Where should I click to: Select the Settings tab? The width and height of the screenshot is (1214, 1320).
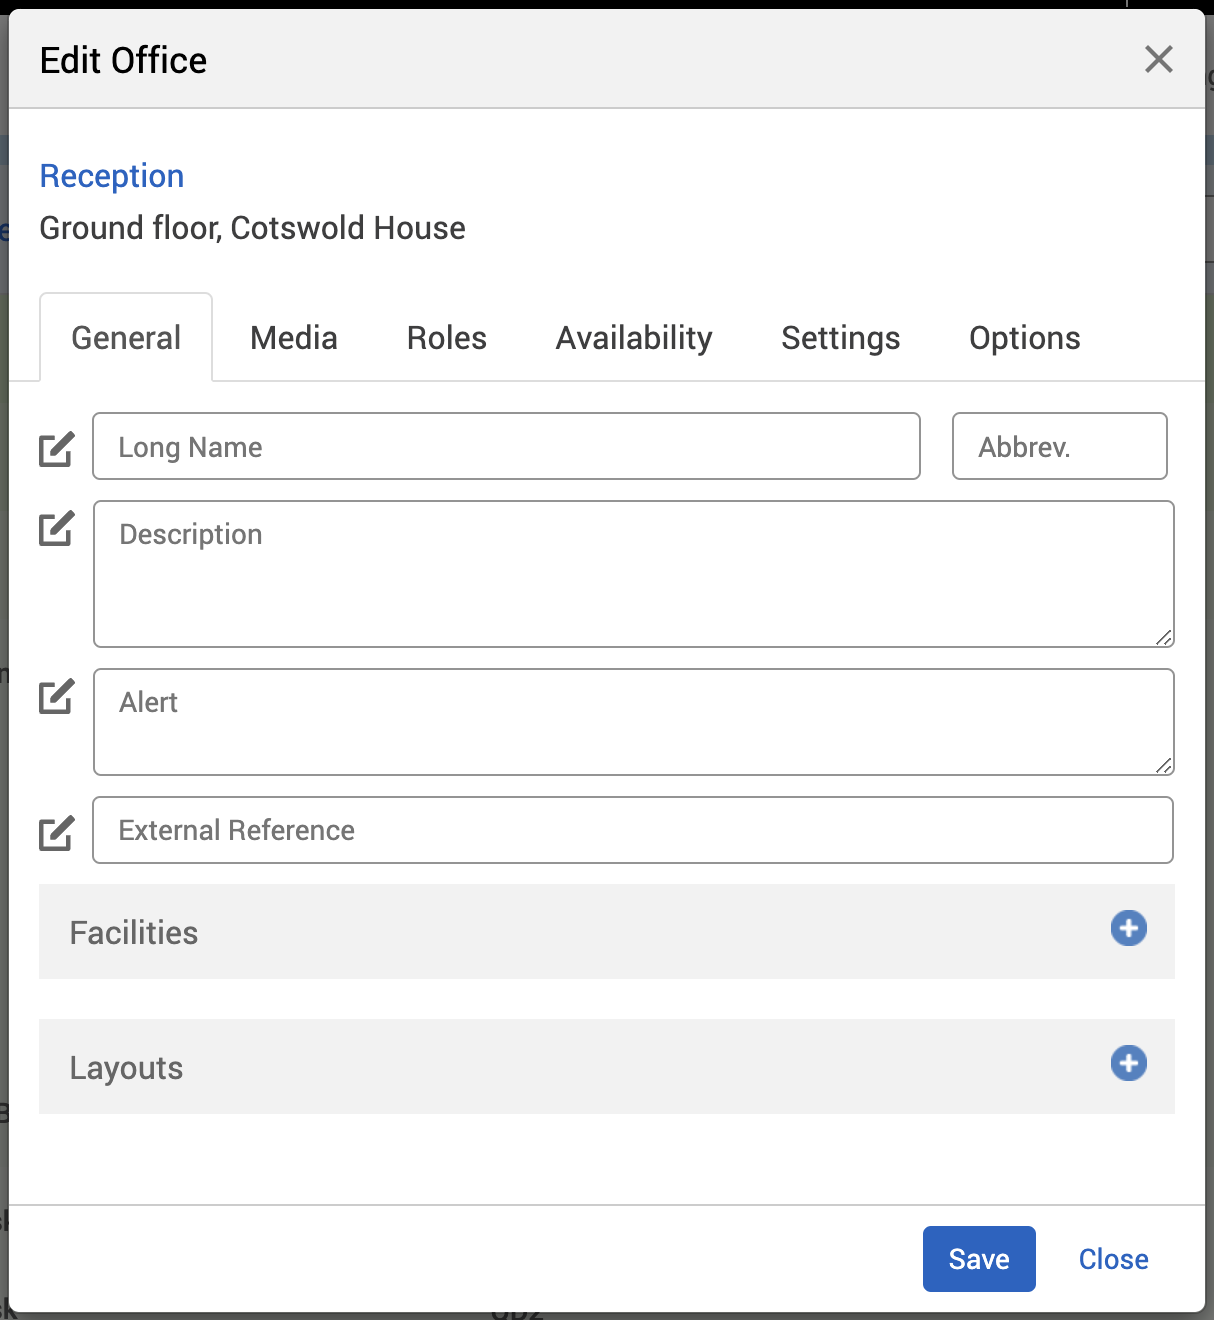(x=840, y=338)
